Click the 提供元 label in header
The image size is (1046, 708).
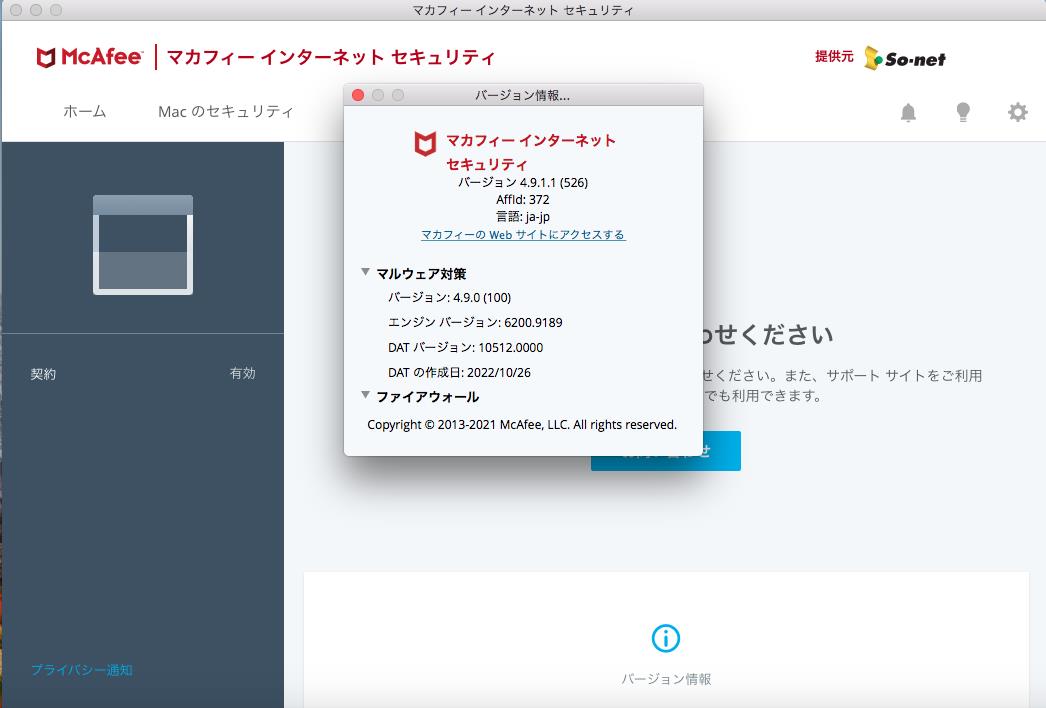pyautogui.click(x=834, y=57)
